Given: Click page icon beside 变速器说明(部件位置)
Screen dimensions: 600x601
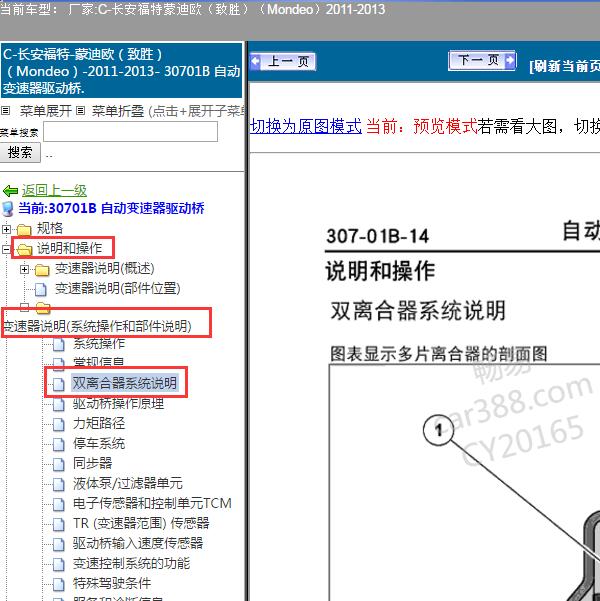Looking at the screenshot, I should click(x=41, y=289).
